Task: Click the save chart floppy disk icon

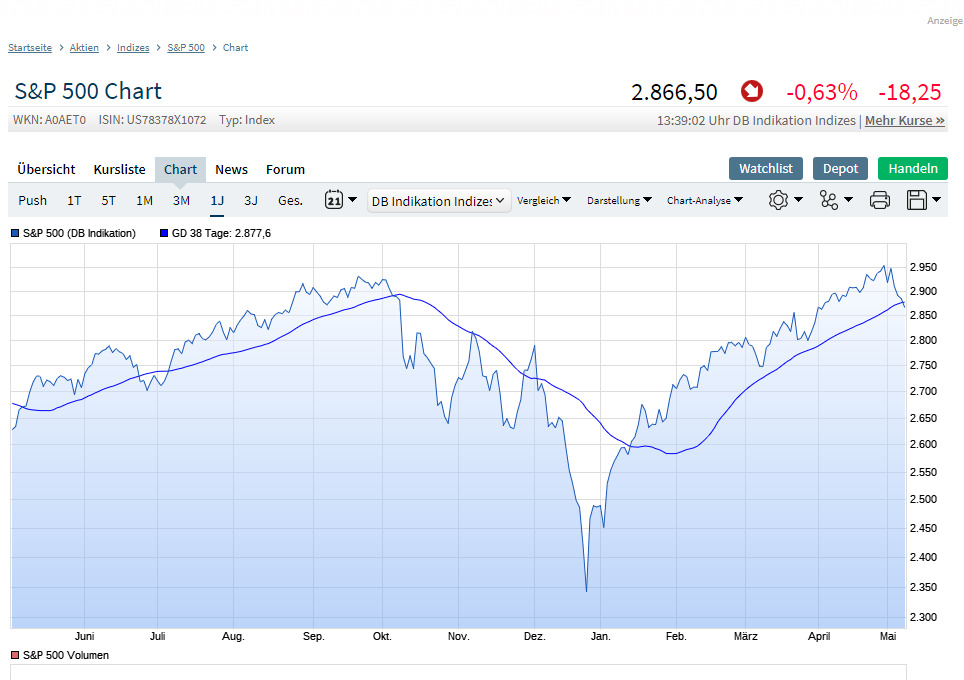Action: [923, 200]
